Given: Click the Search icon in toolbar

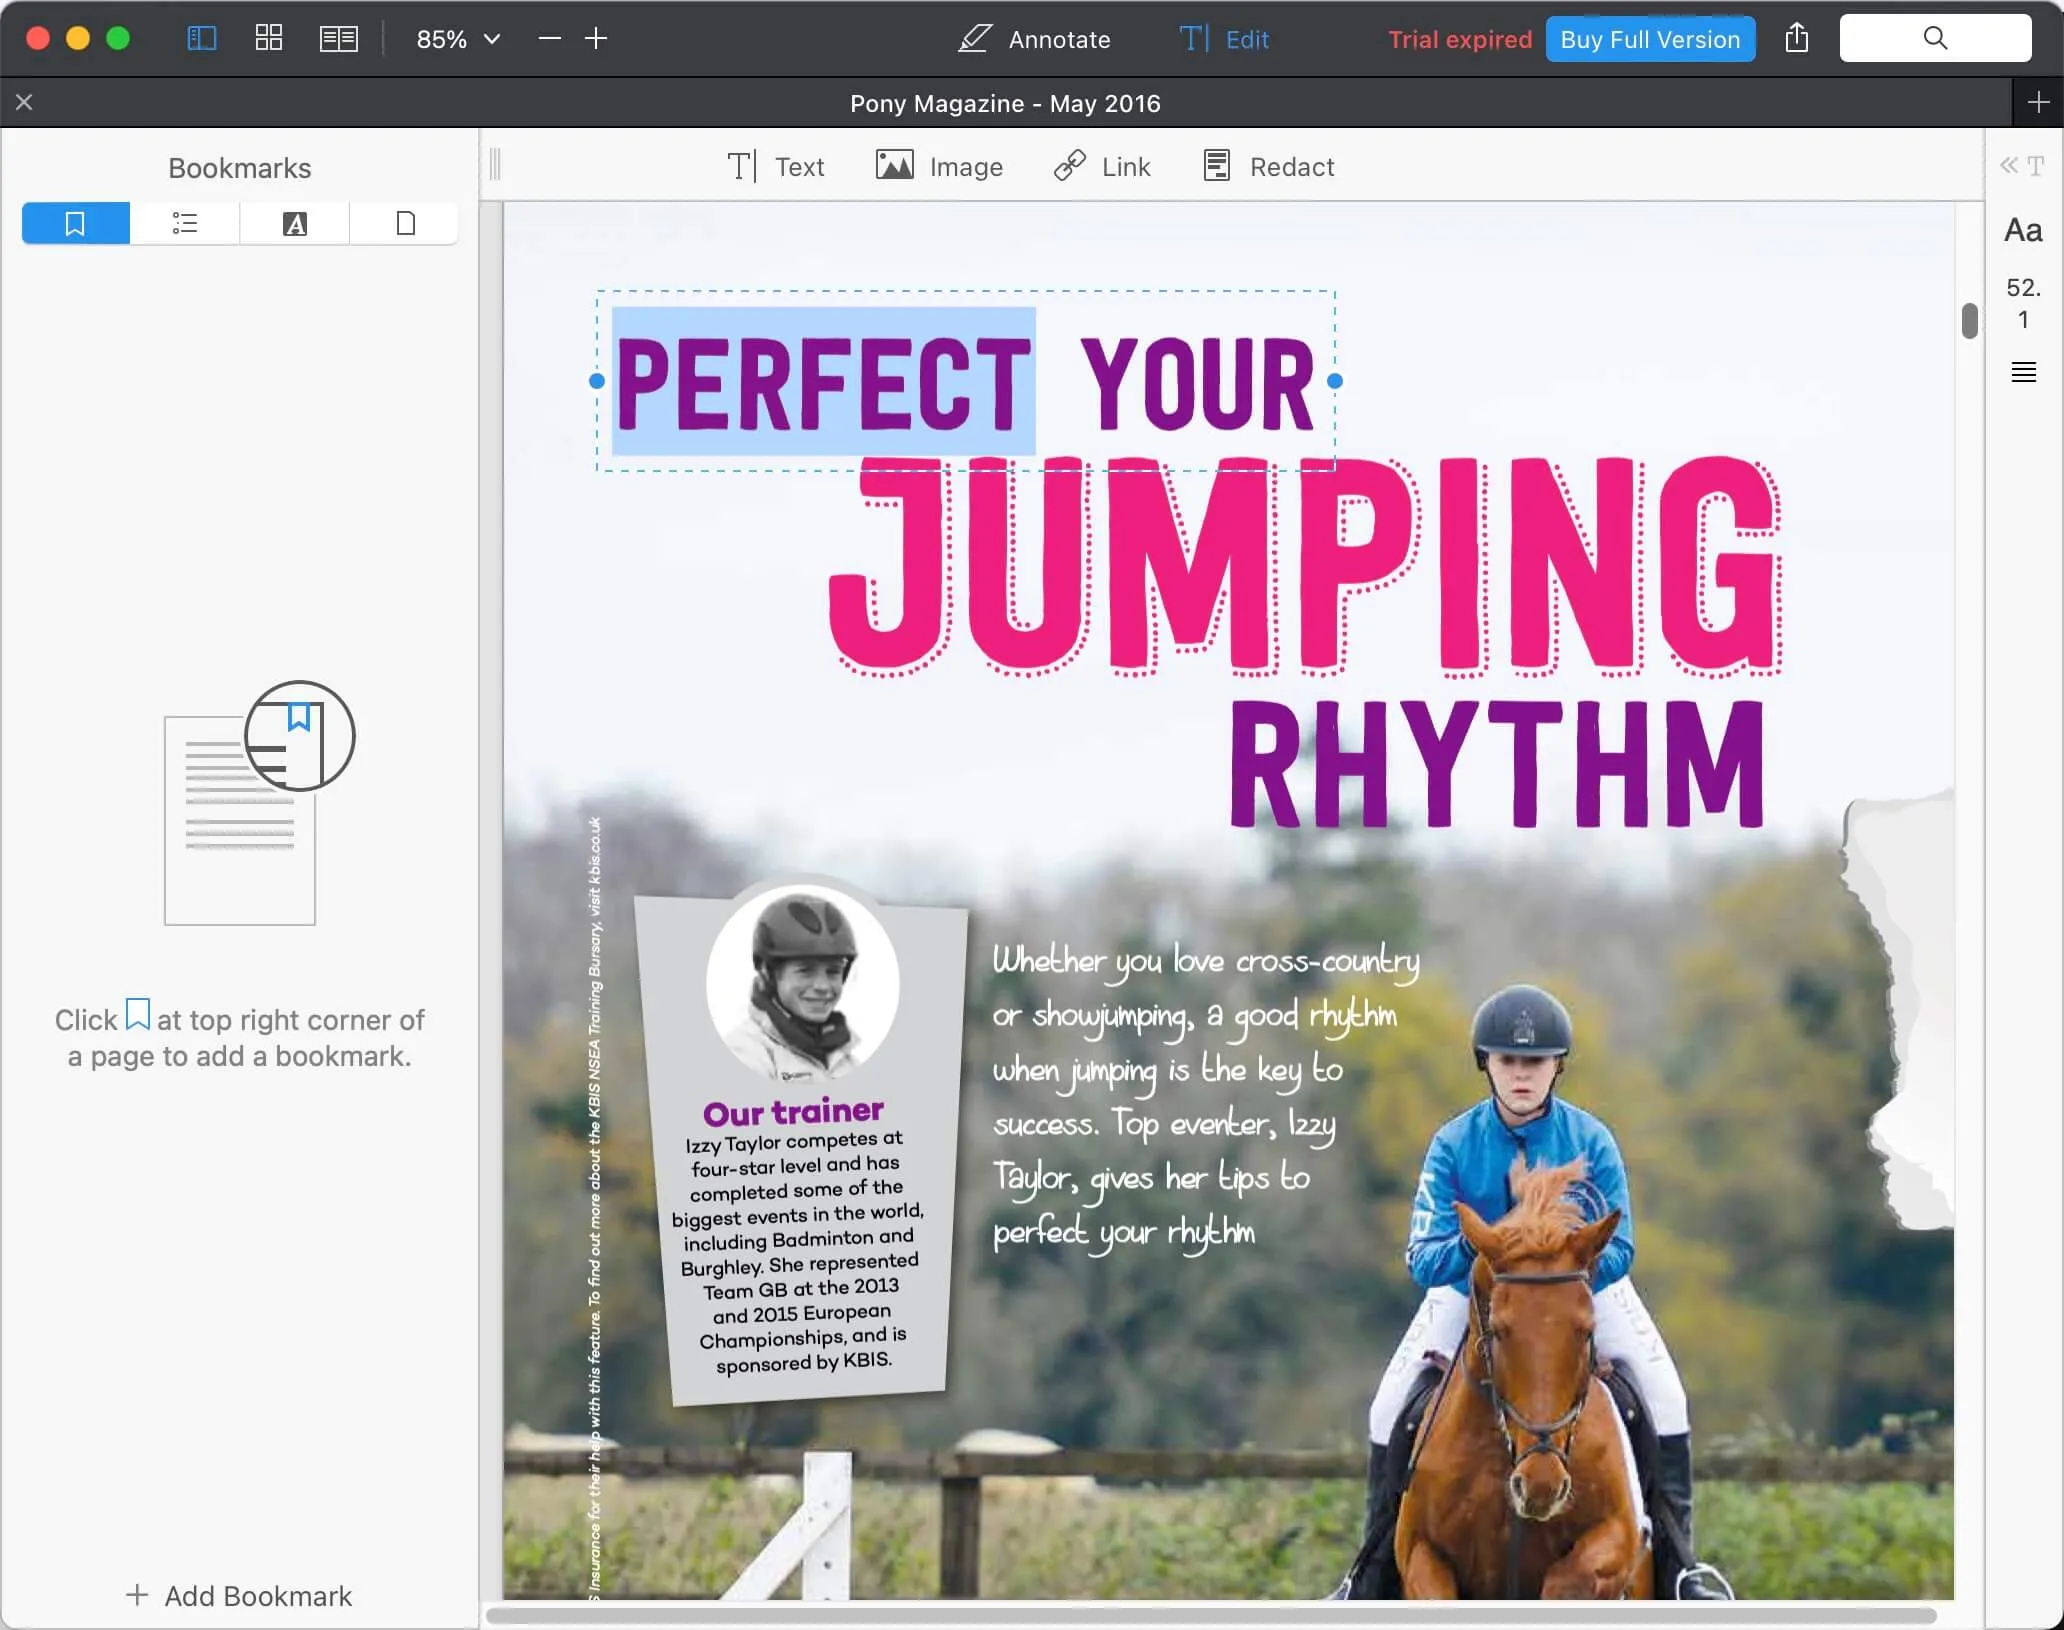Looking at the screenshot, I should pyautogui.click(x=1937, y=37).
